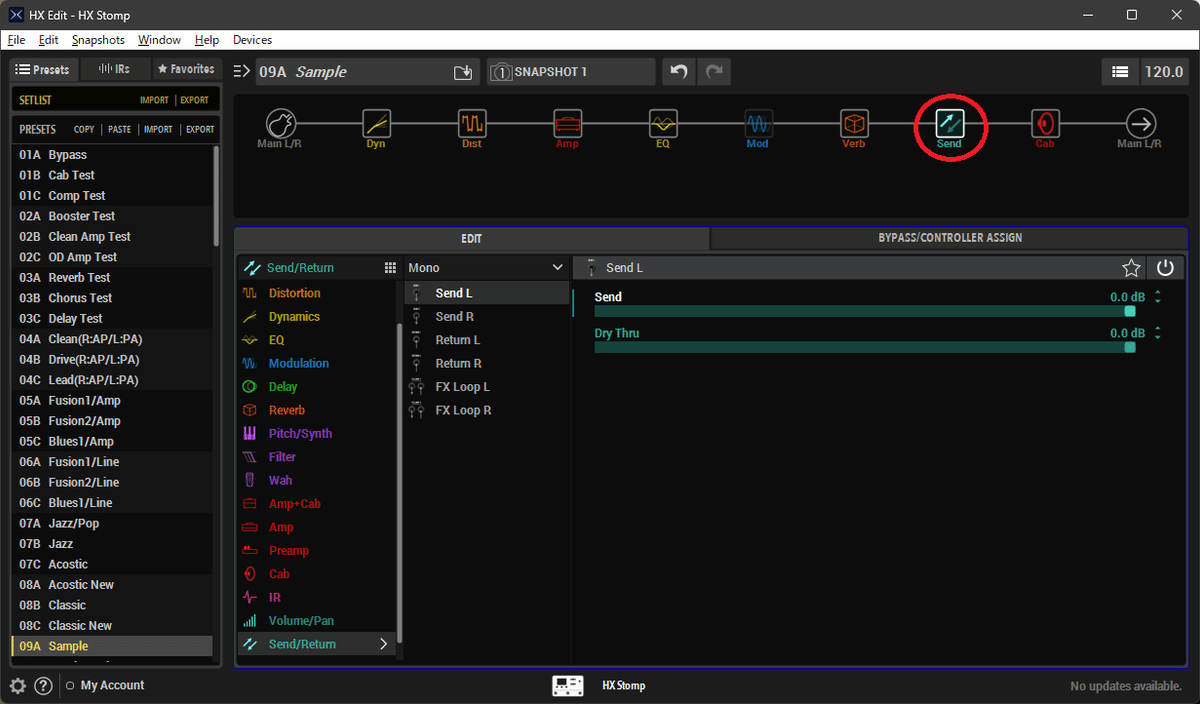Image resolution: width=1200 pixels, height=704 pixels.
Task: Select the Verb block in signal chain
Action: pyautogui.click(x=853, y=123)
